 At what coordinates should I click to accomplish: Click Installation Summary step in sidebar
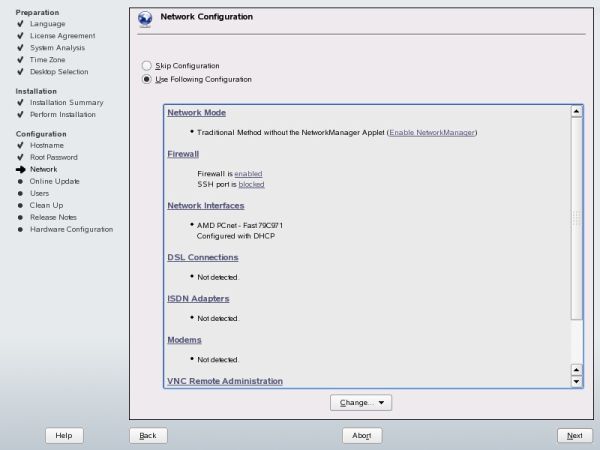point(67,103)
